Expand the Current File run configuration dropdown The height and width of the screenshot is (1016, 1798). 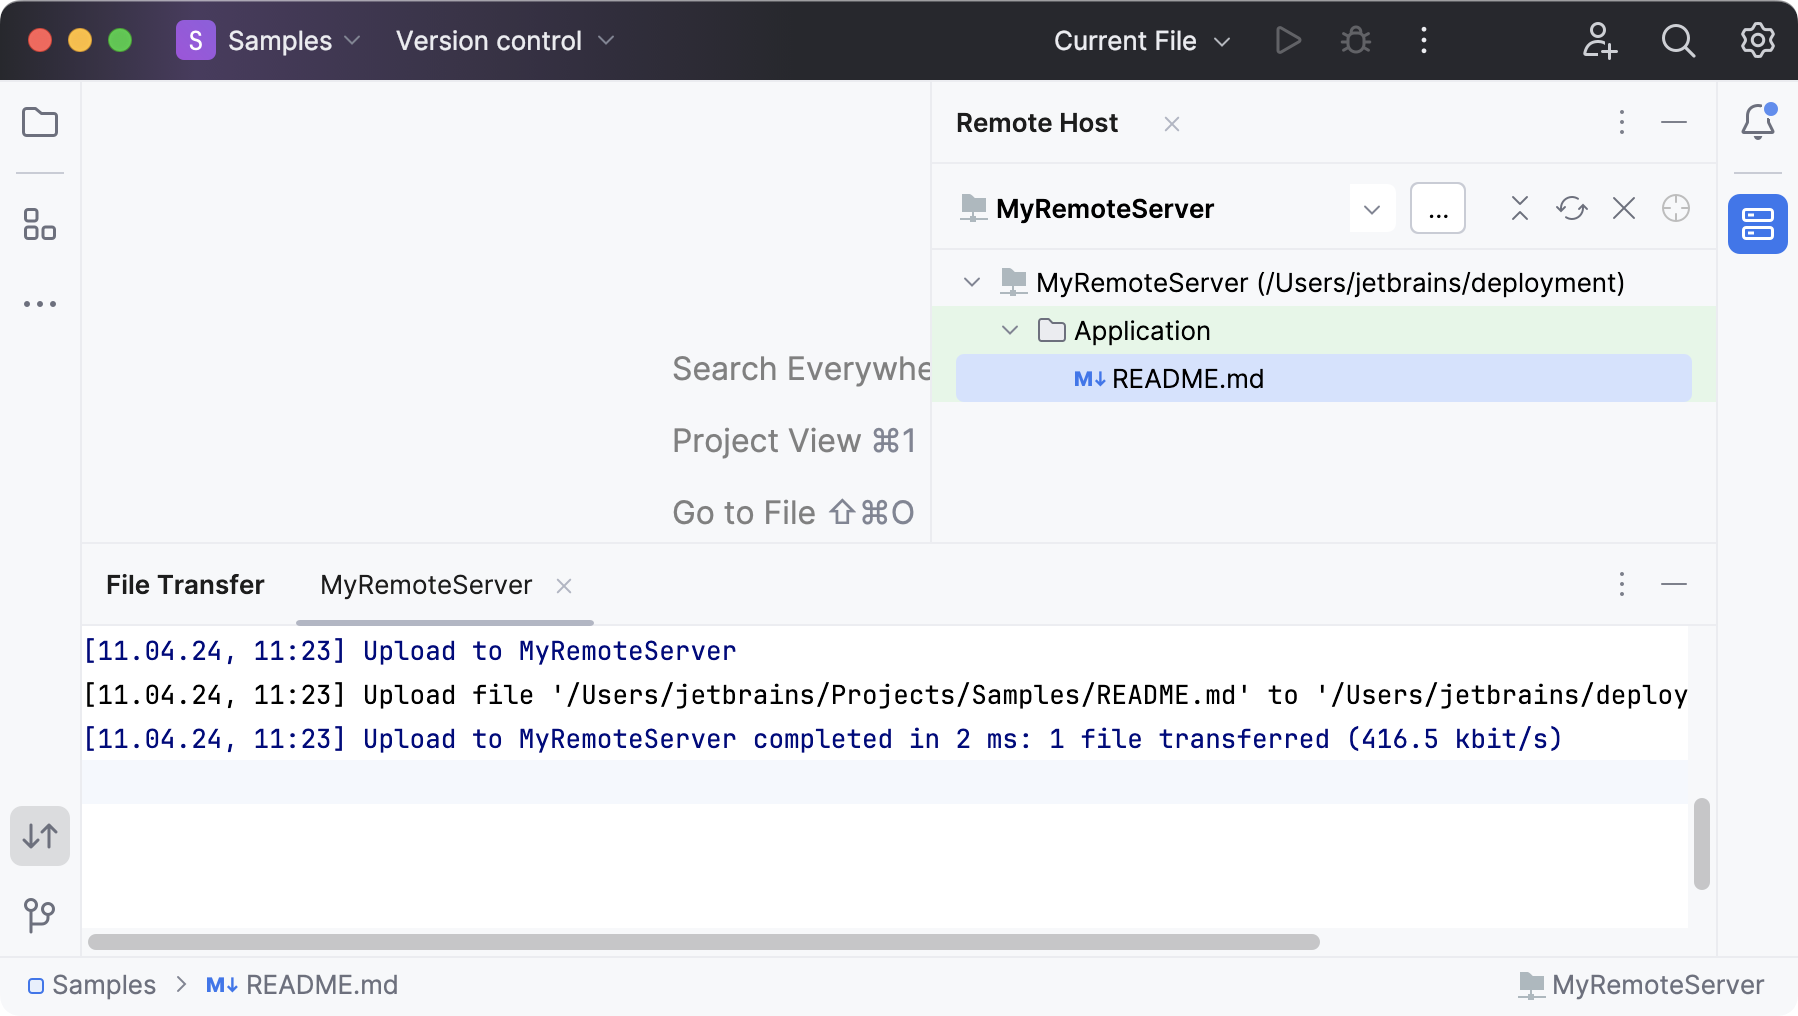click(1141, 41)
